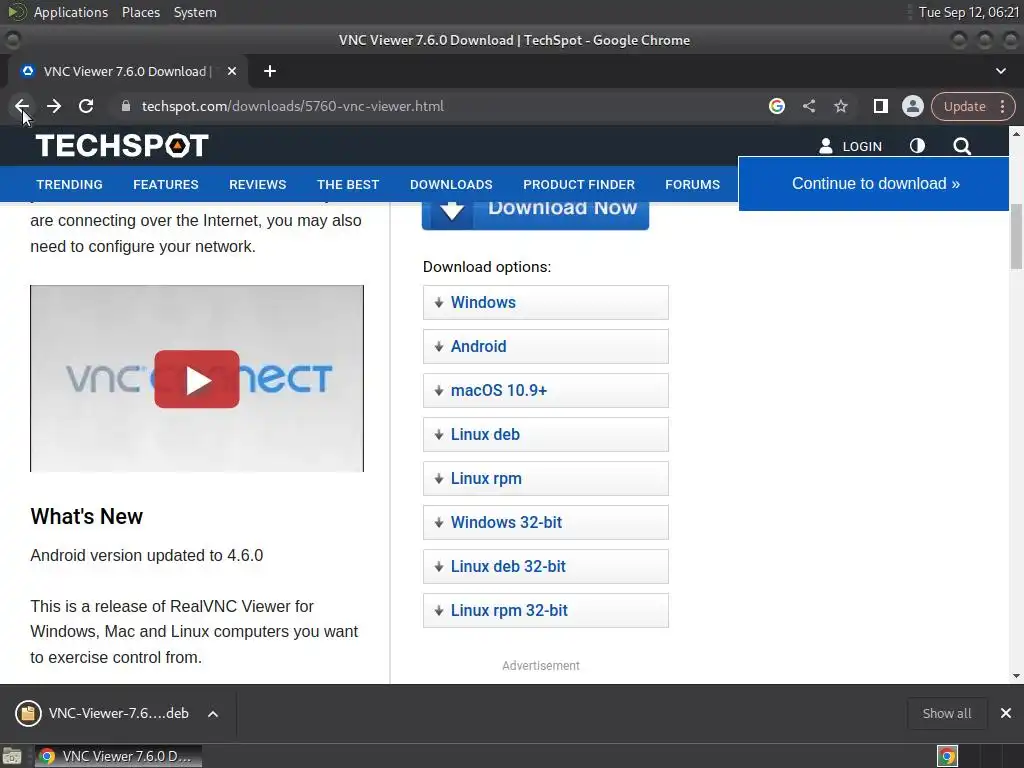This screenshot has height=768, width=1024.
Task: Click the page's vertical scrollbar thumb
Action: point(1016,236)
